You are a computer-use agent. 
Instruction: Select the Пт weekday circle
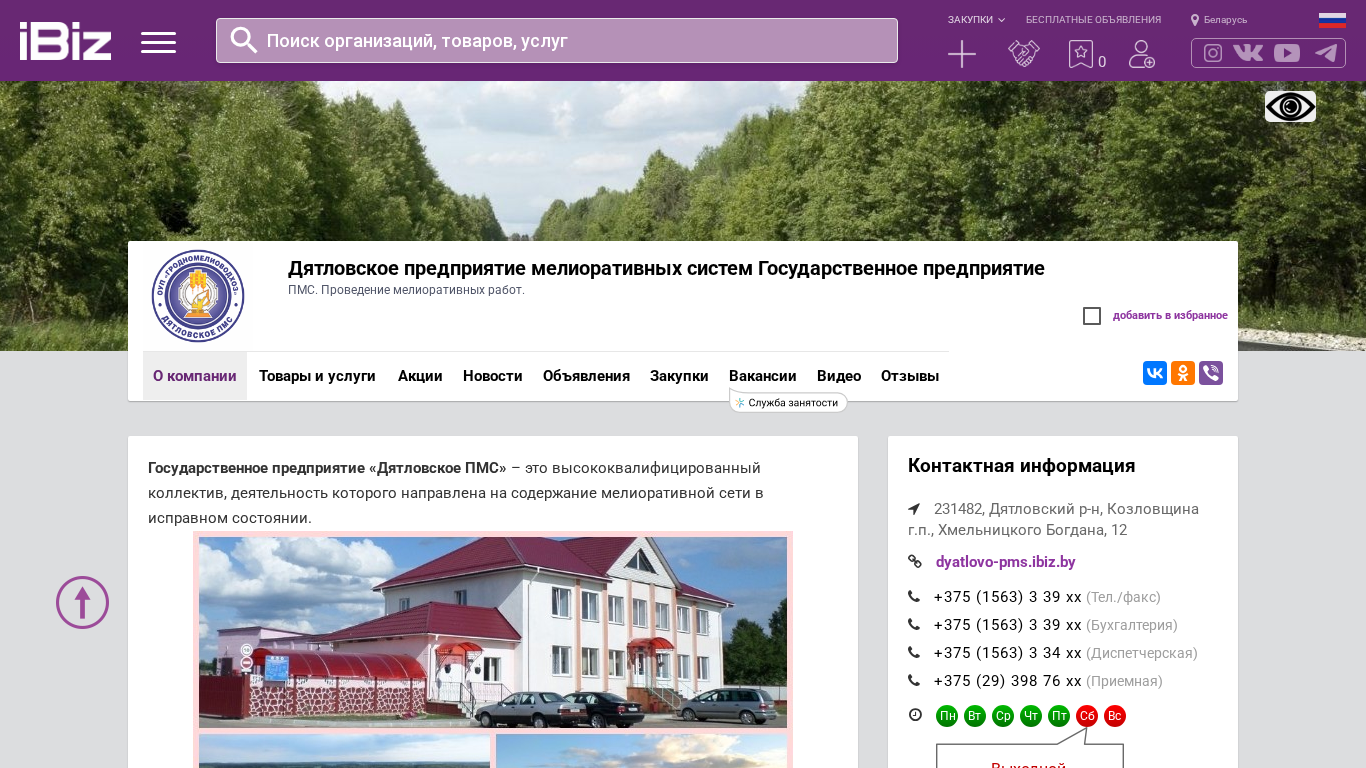(x=1059, y=716)
